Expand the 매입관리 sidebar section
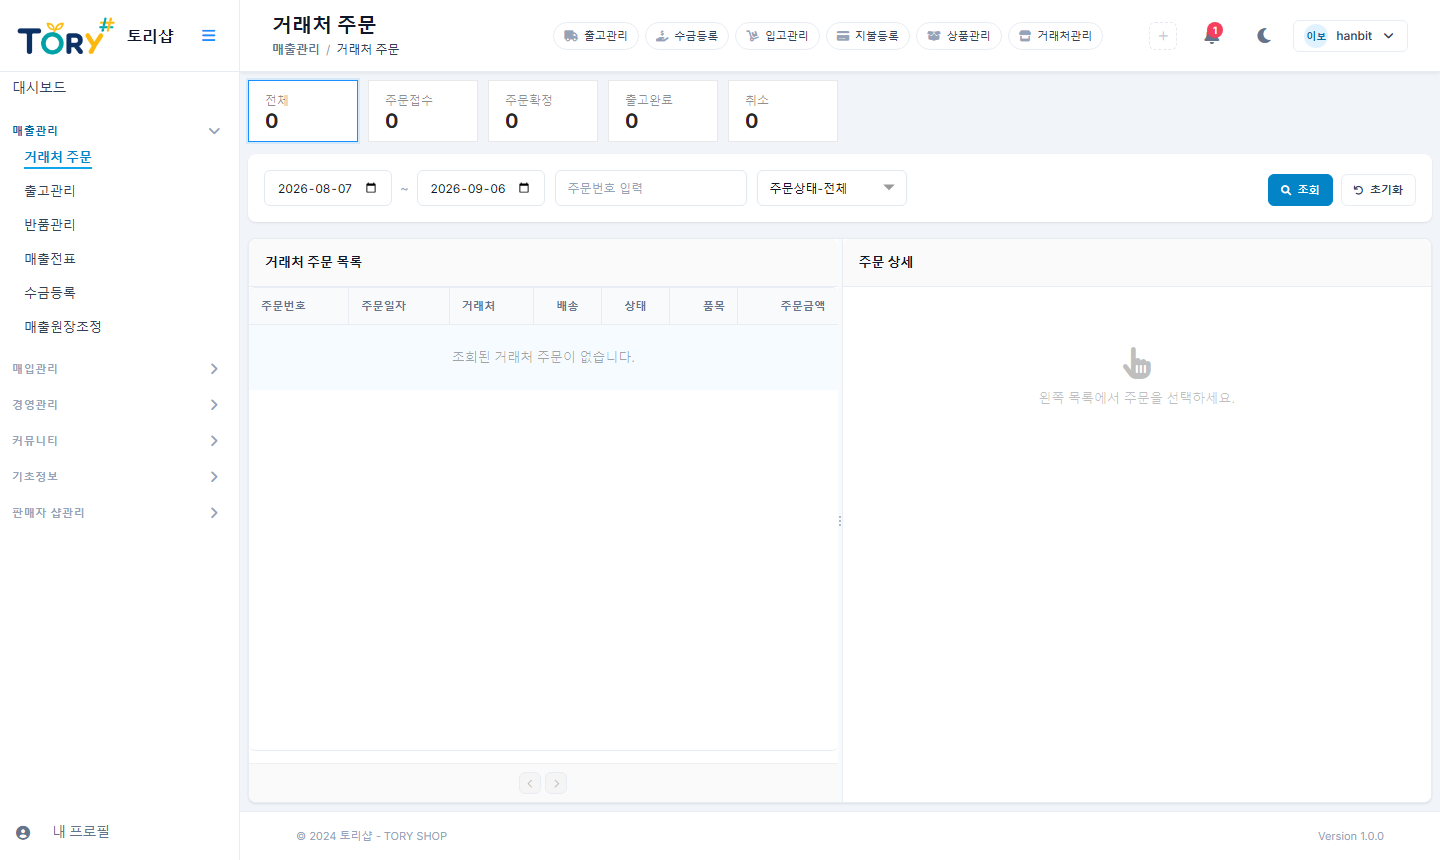 pos(116,369)
